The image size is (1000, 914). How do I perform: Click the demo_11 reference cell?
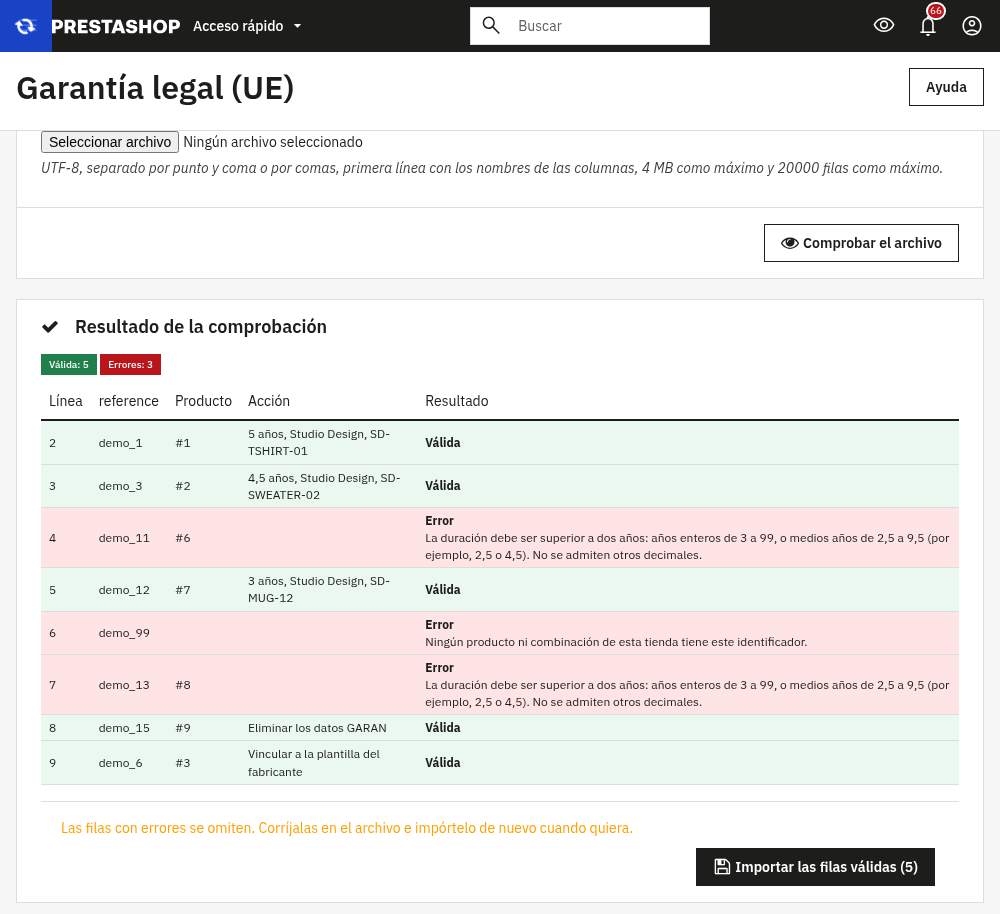(124, 538)
